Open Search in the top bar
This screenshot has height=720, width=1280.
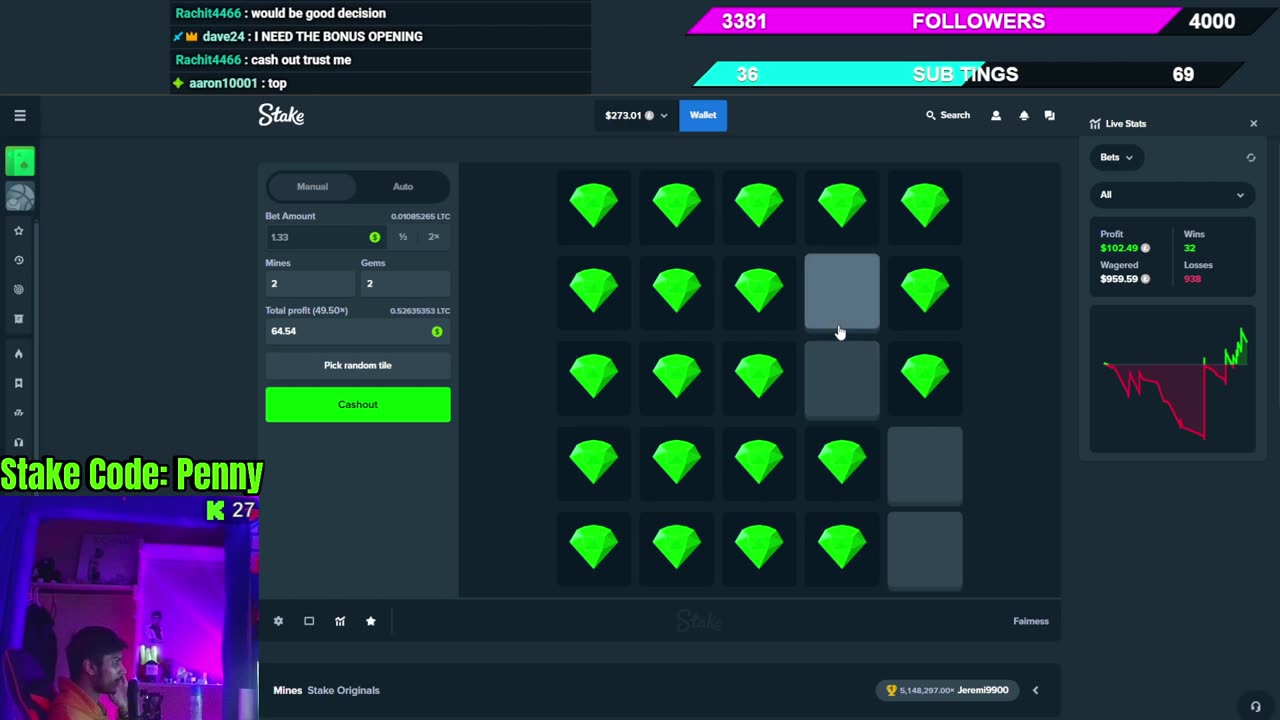pyautogui.click(x=948, y=115)
